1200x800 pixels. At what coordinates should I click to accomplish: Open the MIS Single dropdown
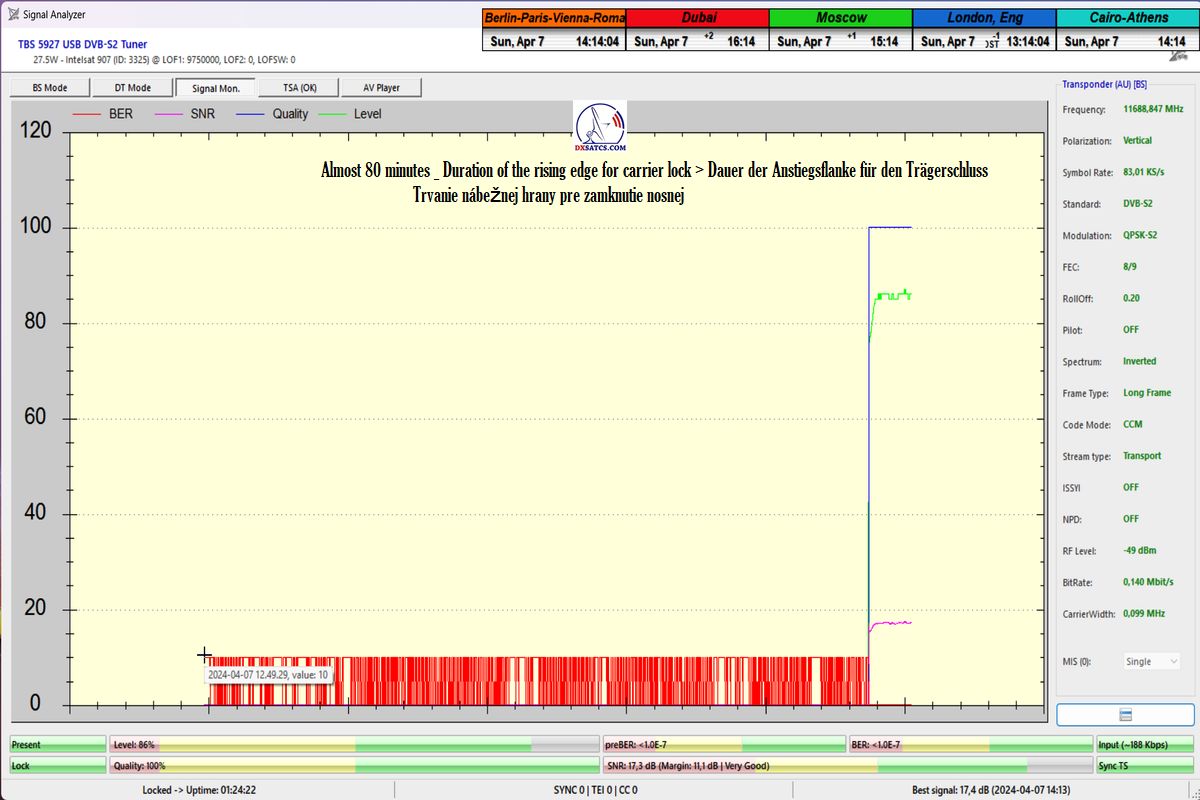[x=1151, y=661]
